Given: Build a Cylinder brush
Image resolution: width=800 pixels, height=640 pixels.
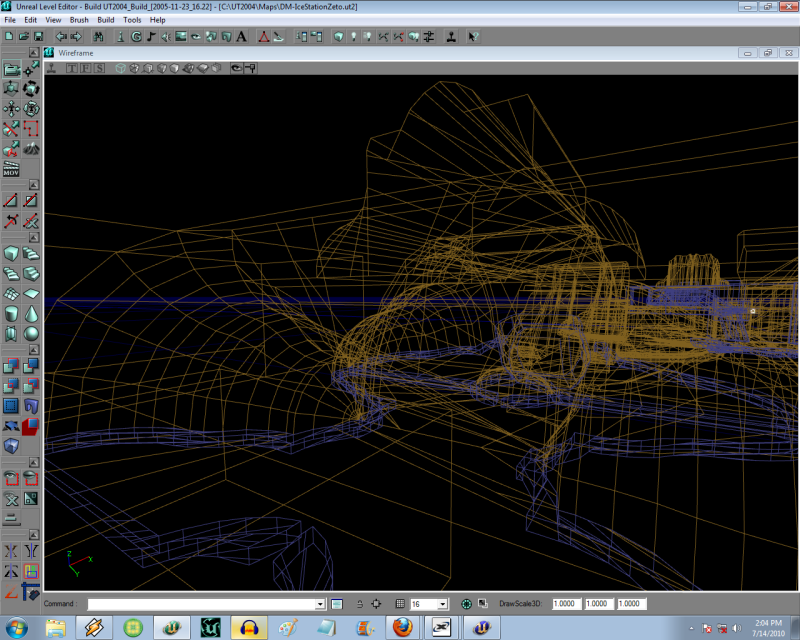Looking at the screenshot, I should pos(11,314).
